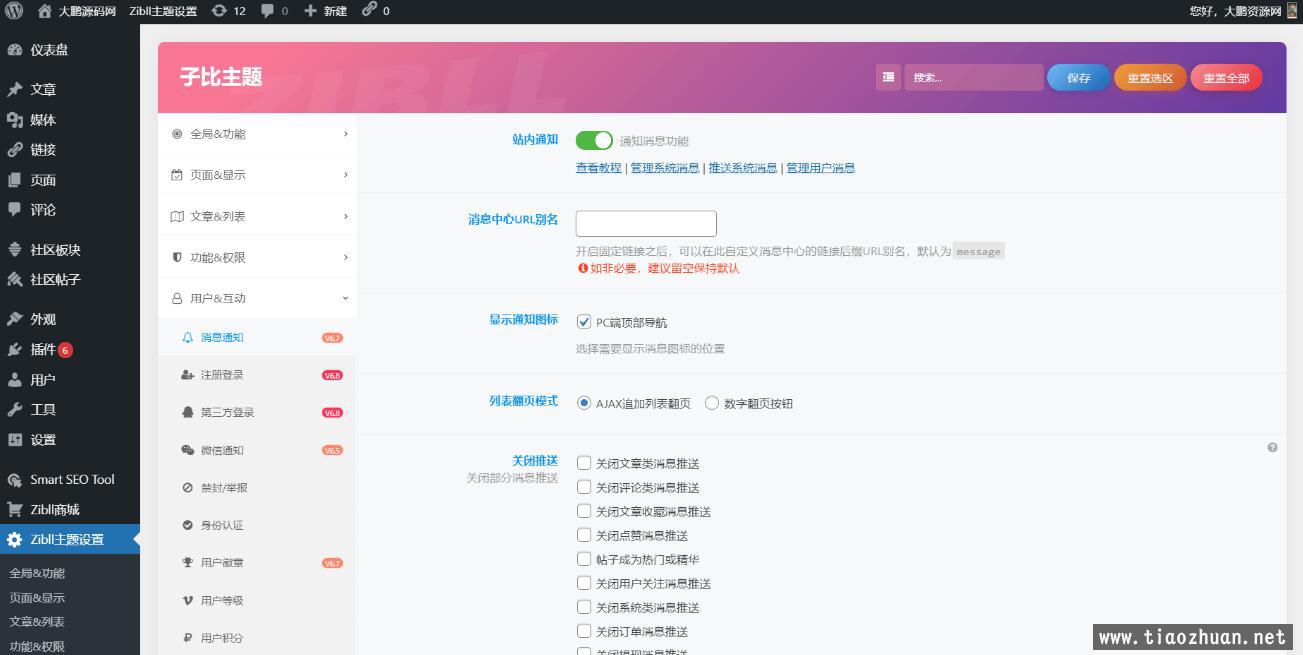The image size is (1303, 655).
Task: Click the home icon beside 大鹏源码网
Action: coord(45,11)
